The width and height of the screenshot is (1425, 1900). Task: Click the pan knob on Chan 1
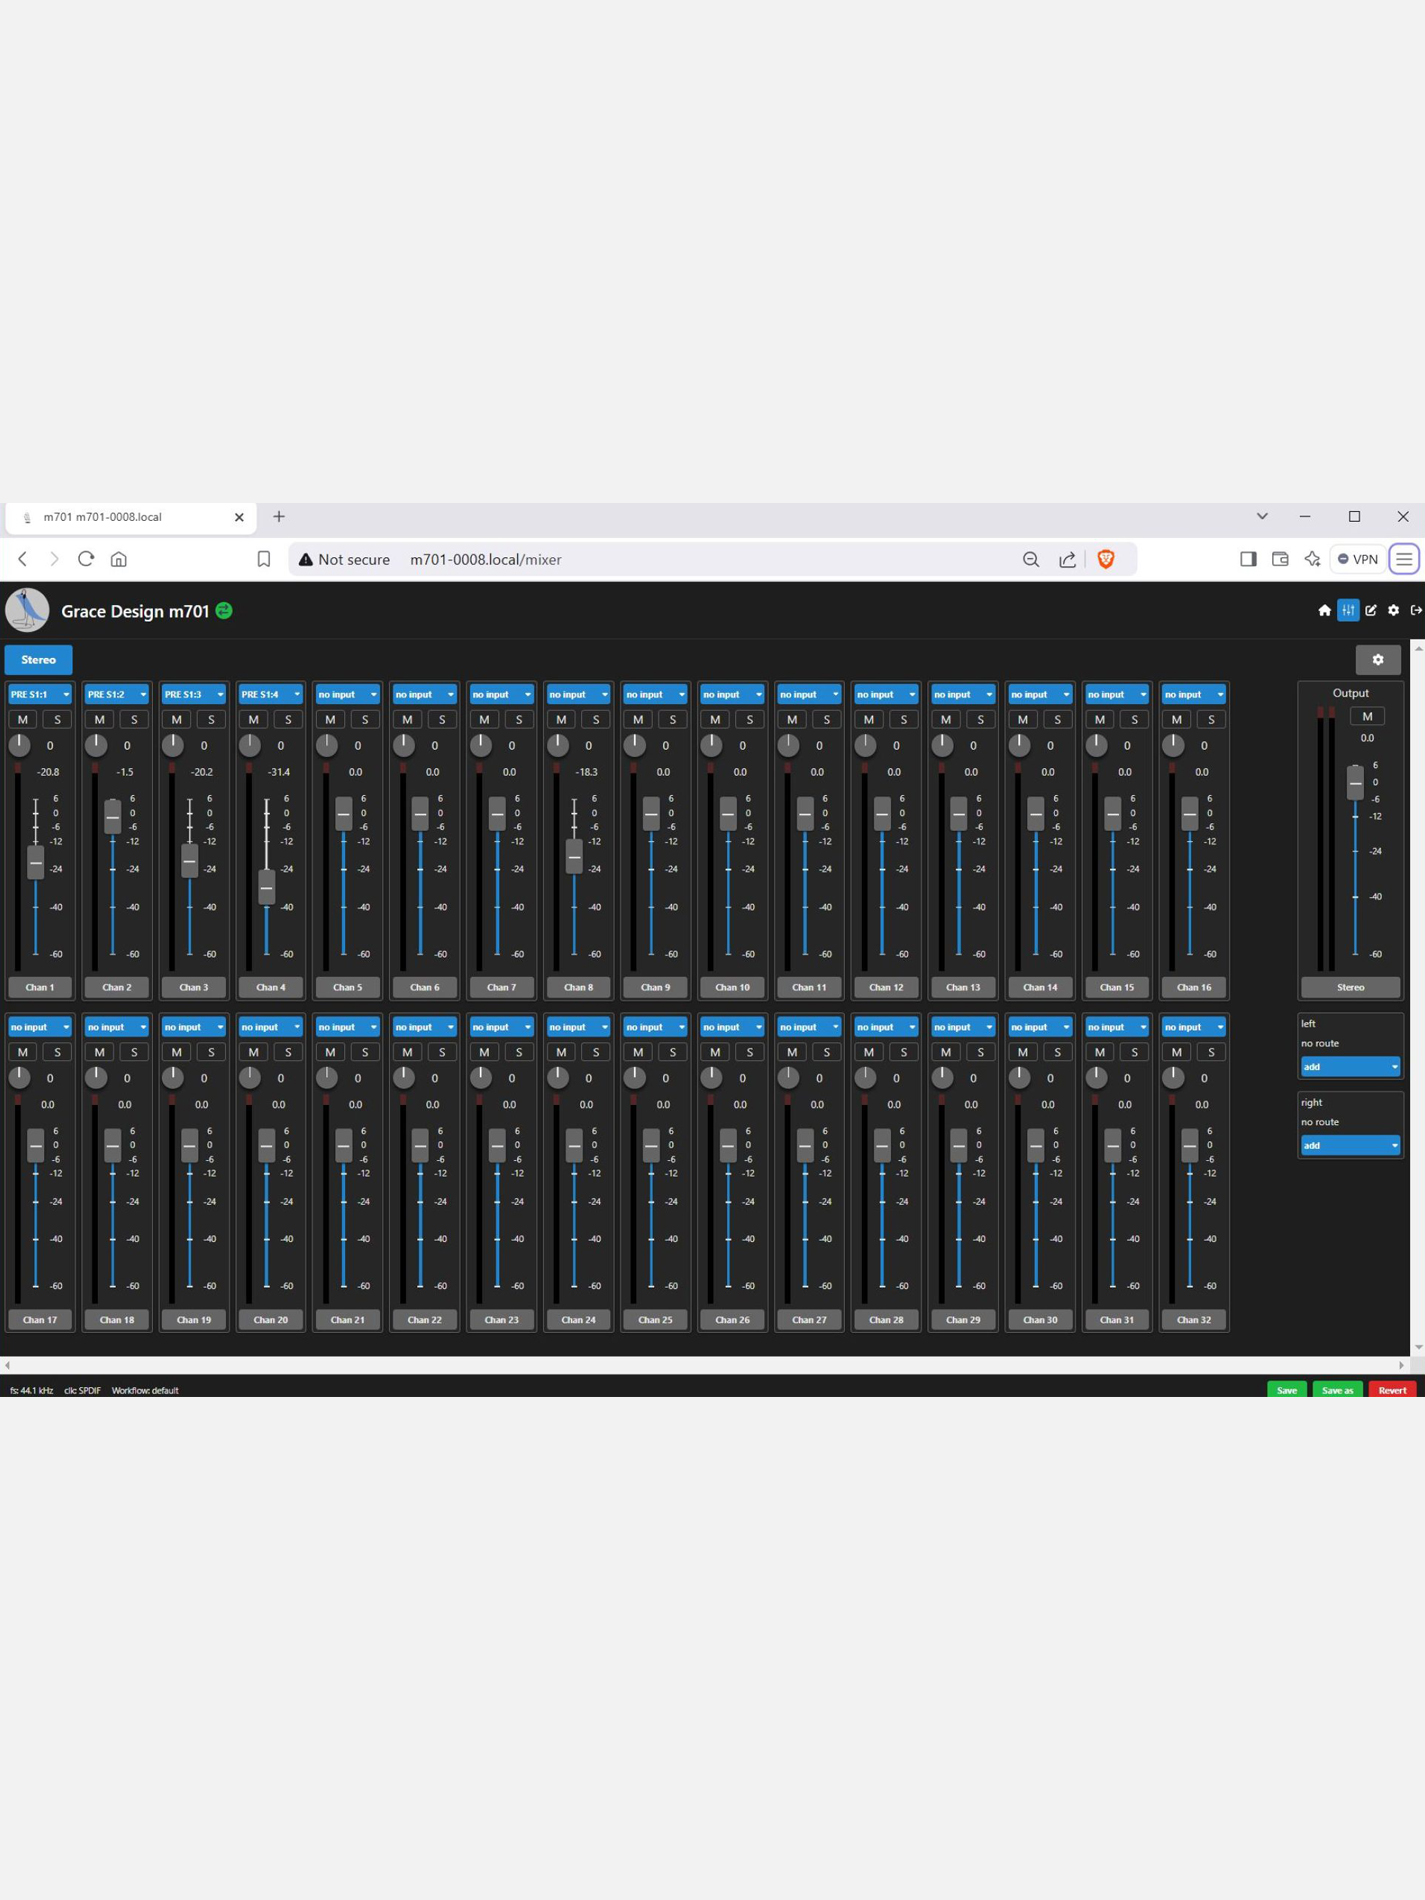point(19,745)
